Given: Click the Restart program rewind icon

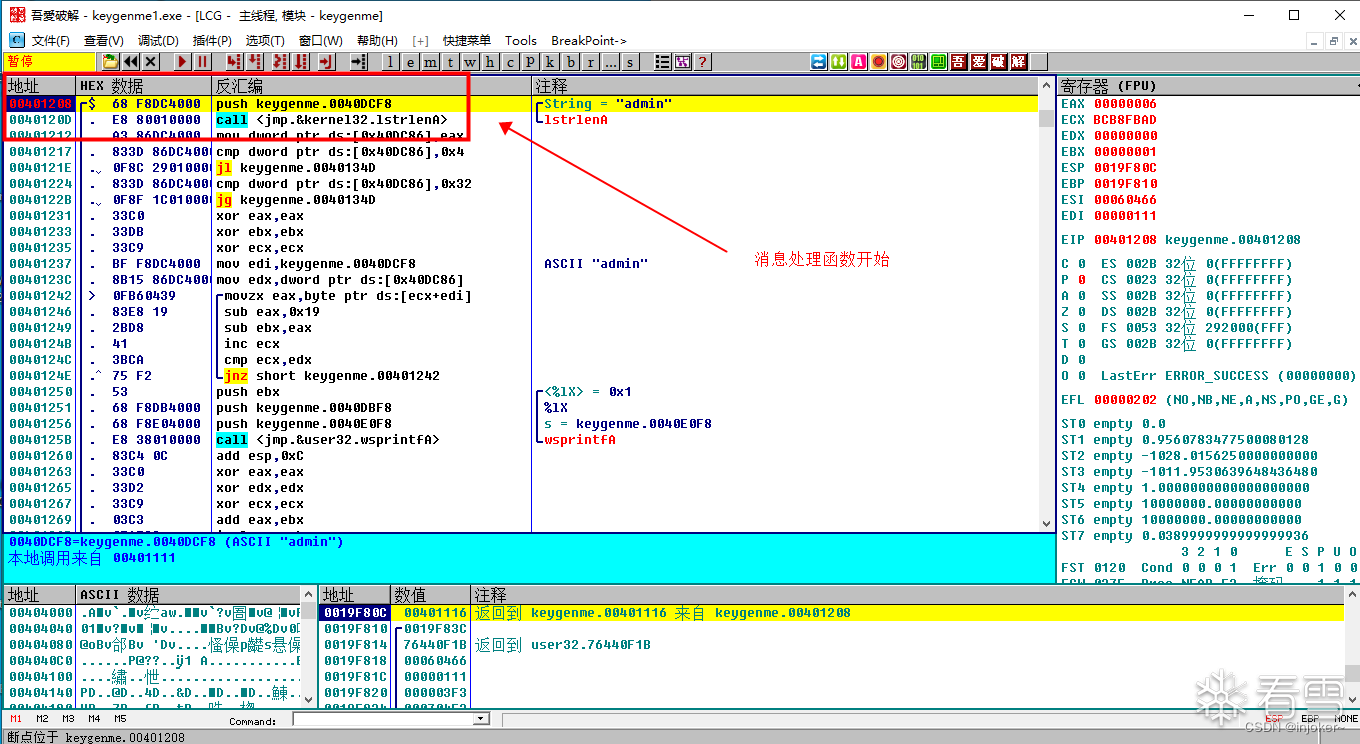Looking at the screenshot, I should click(131, 62).
